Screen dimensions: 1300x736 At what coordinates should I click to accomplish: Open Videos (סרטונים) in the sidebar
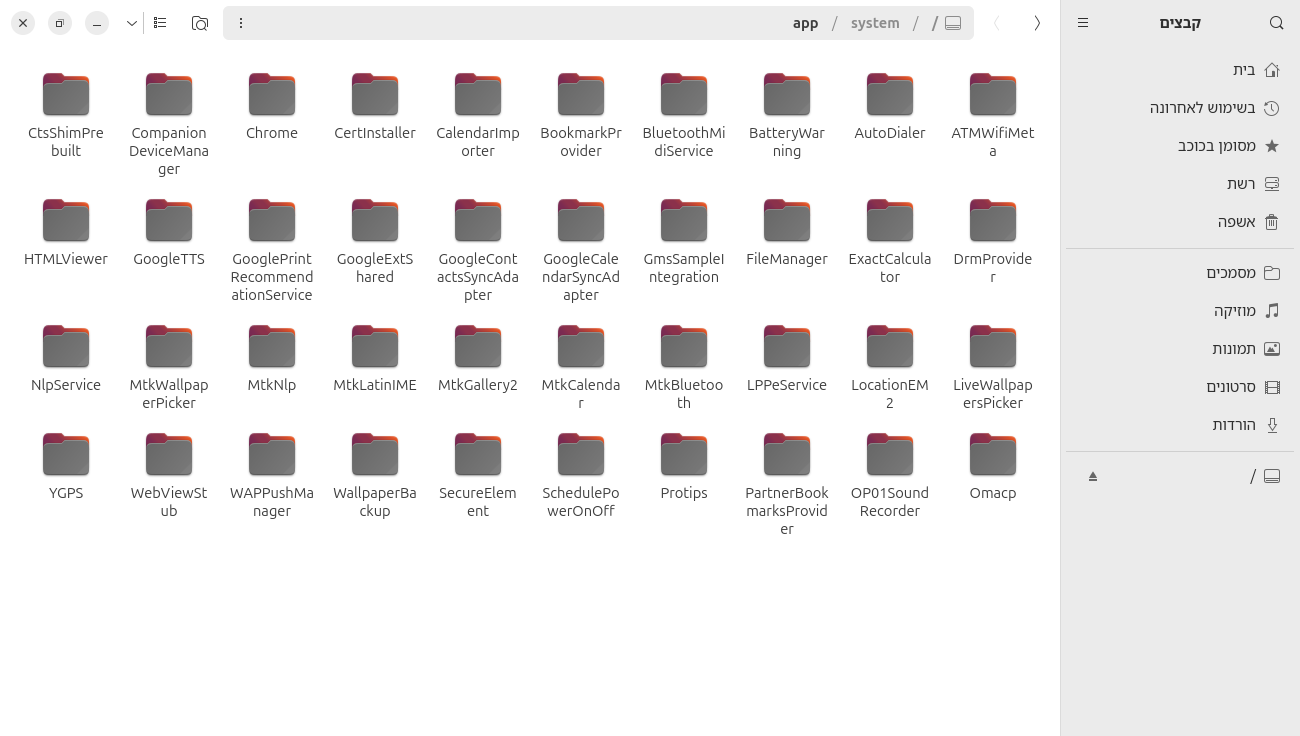pos(1180,387)
